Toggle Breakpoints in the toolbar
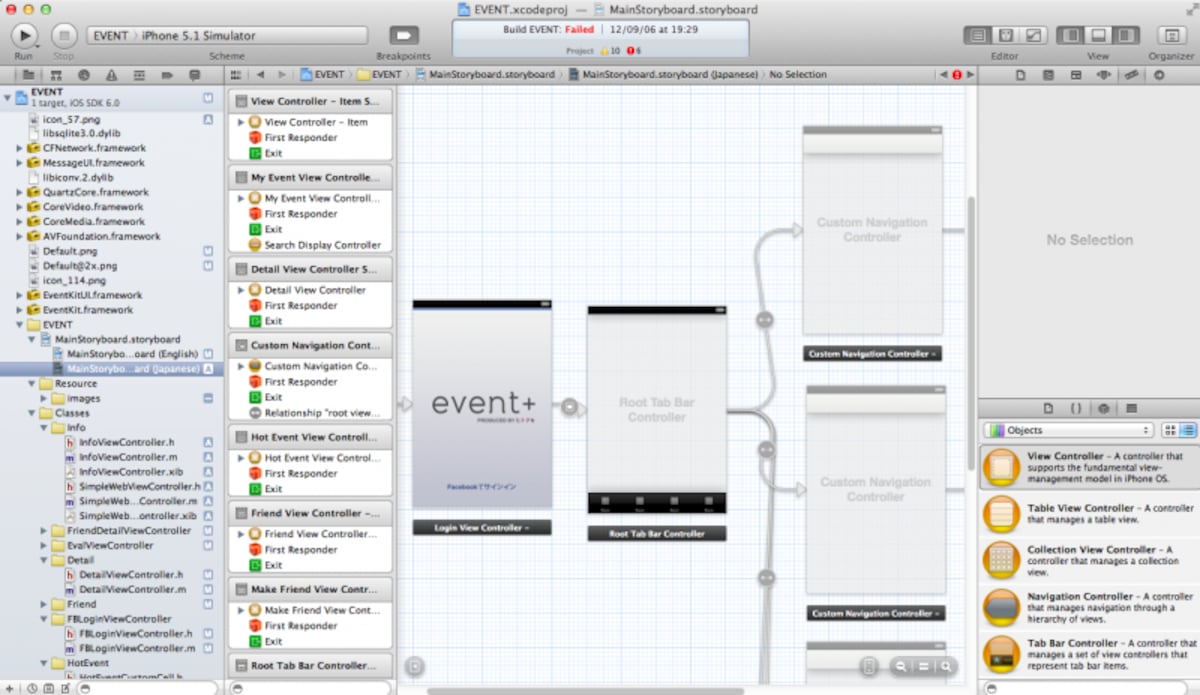Viewport: 1200px width, 695px height. click(404, 35)
